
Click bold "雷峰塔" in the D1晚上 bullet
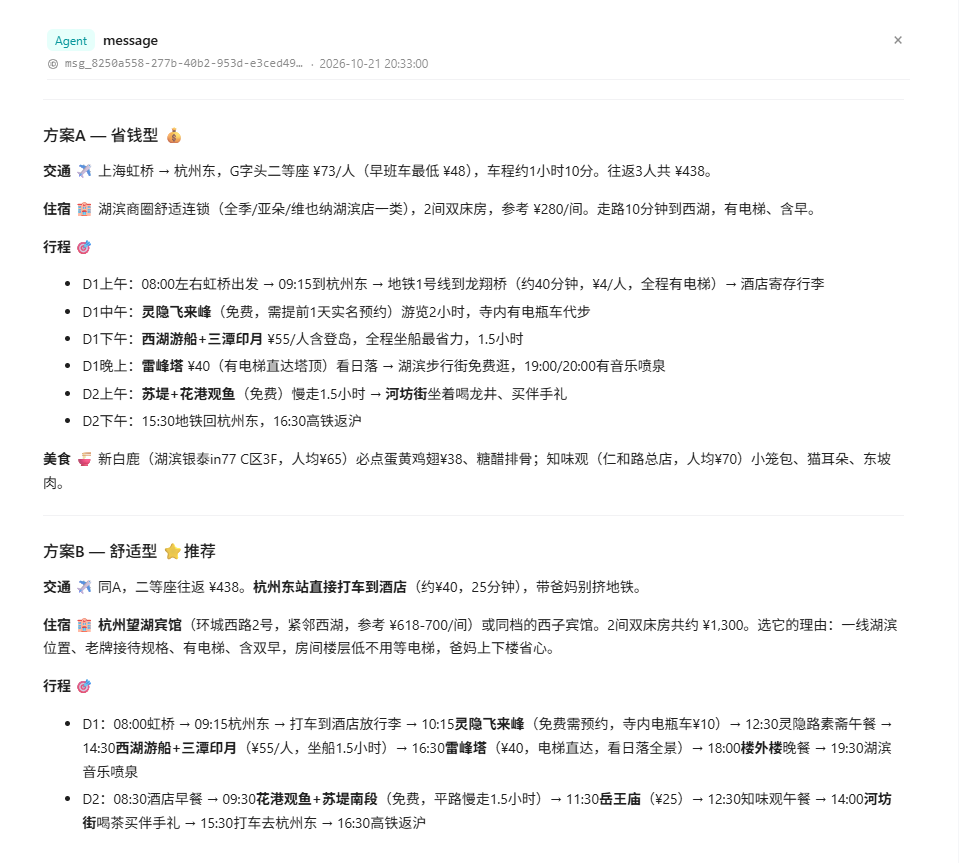pyautogui.click(x=163, y=366)
